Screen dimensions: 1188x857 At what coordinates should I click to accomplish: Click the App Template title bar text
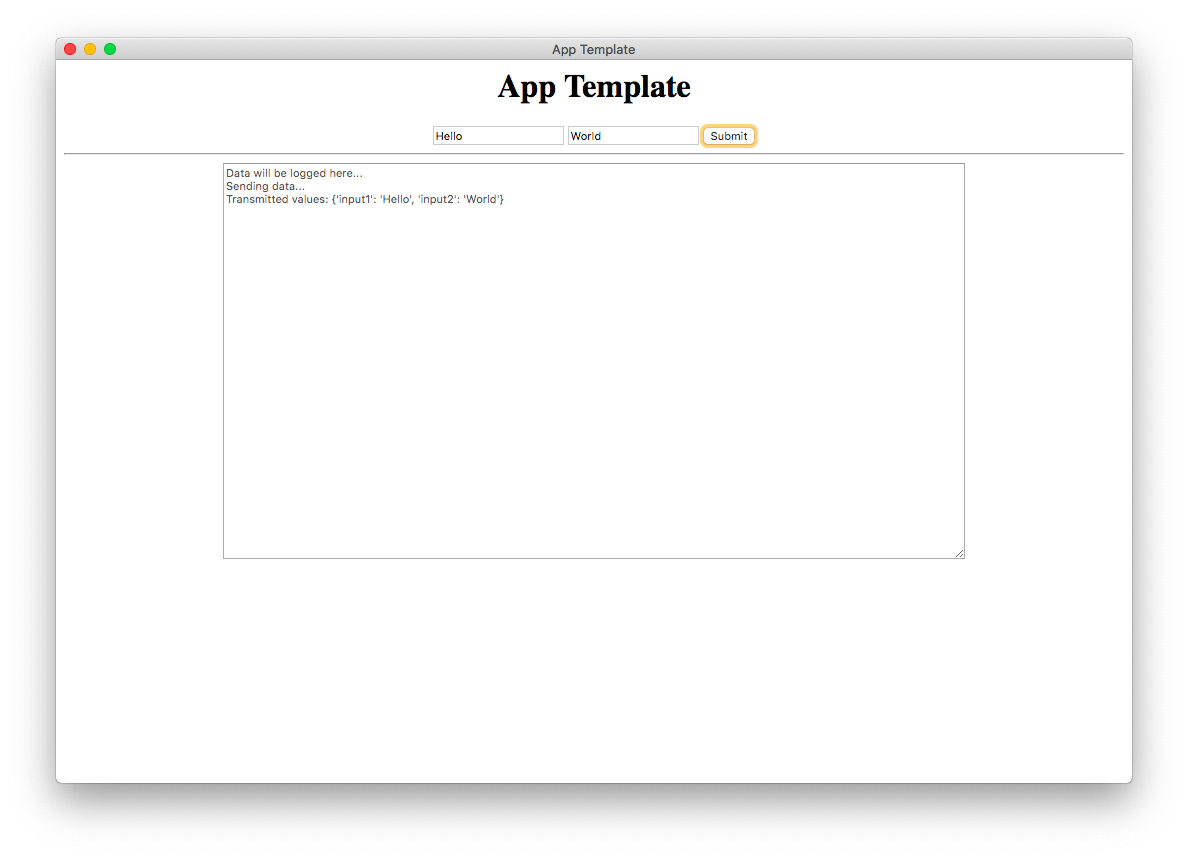click(593, 49)
